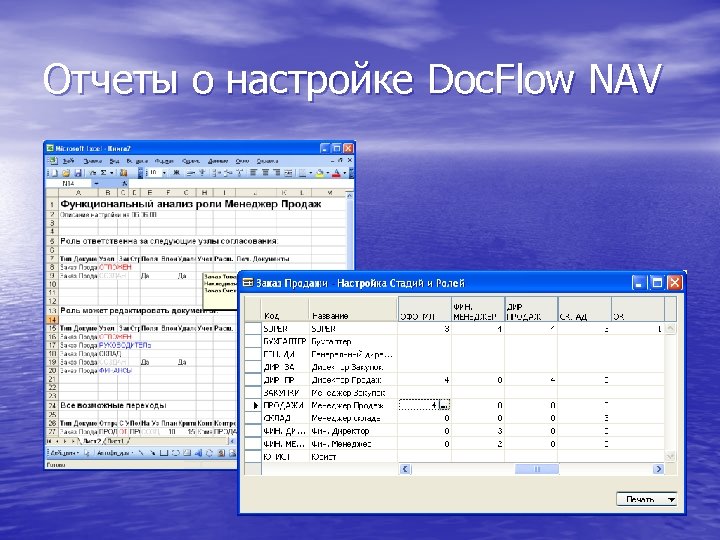Click lookup button in ПРОДАЖИ row cell
Screen dimensions: 720x540
tap(444, 405)
